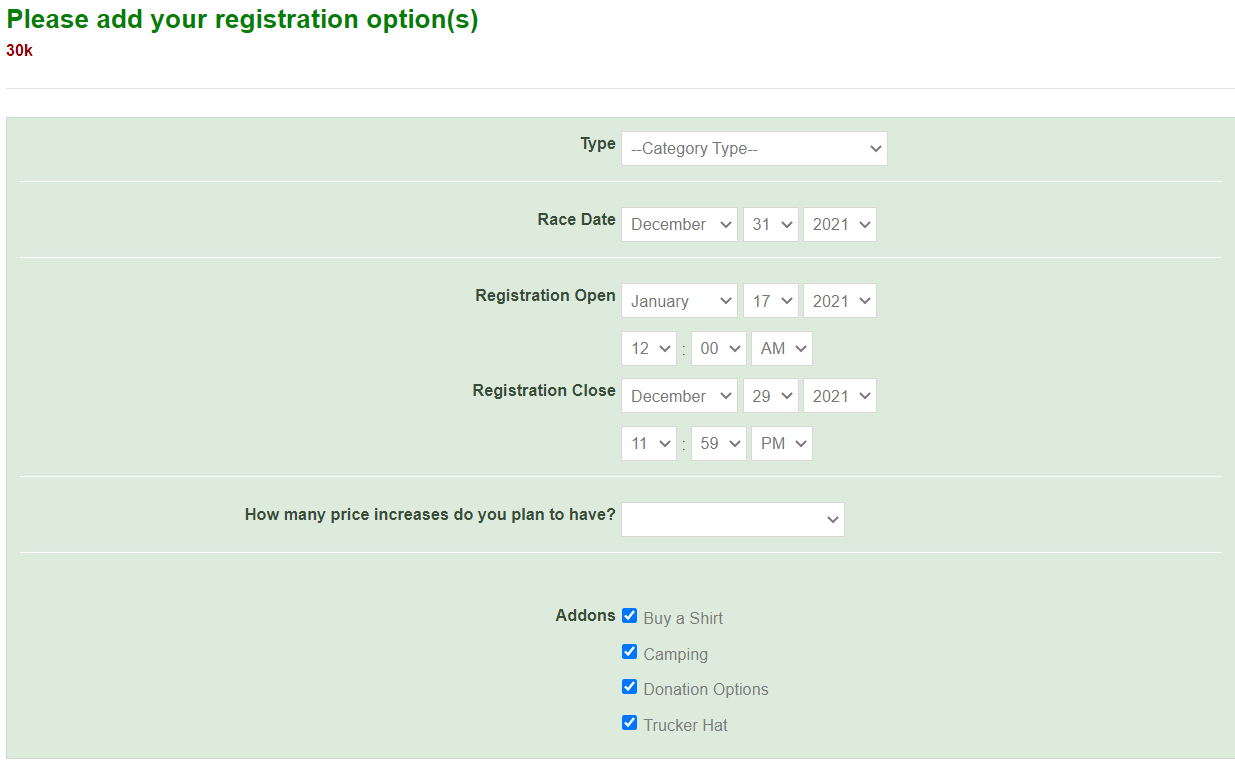The image size is (1235, 766).
Task: Open Registration Close month dropdown
Action: click(679, 396)
